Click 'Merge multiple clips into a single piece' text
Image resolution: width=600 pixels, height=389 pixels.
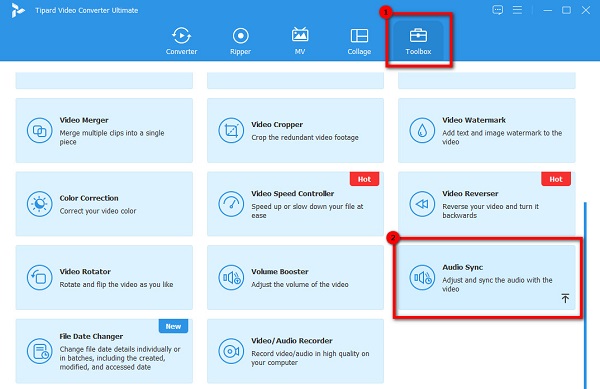coord(112,137)
